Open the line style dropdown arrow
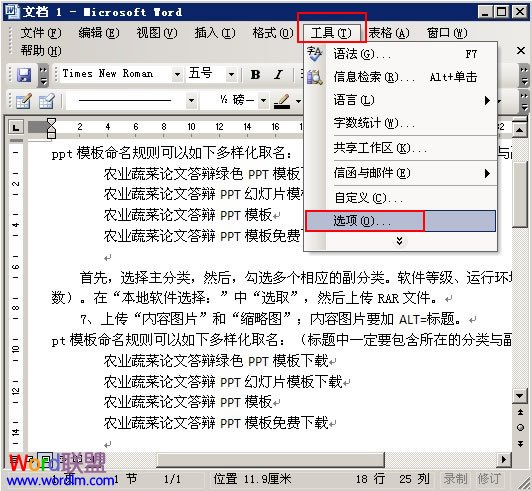532x491 pixels. point(191,100)
